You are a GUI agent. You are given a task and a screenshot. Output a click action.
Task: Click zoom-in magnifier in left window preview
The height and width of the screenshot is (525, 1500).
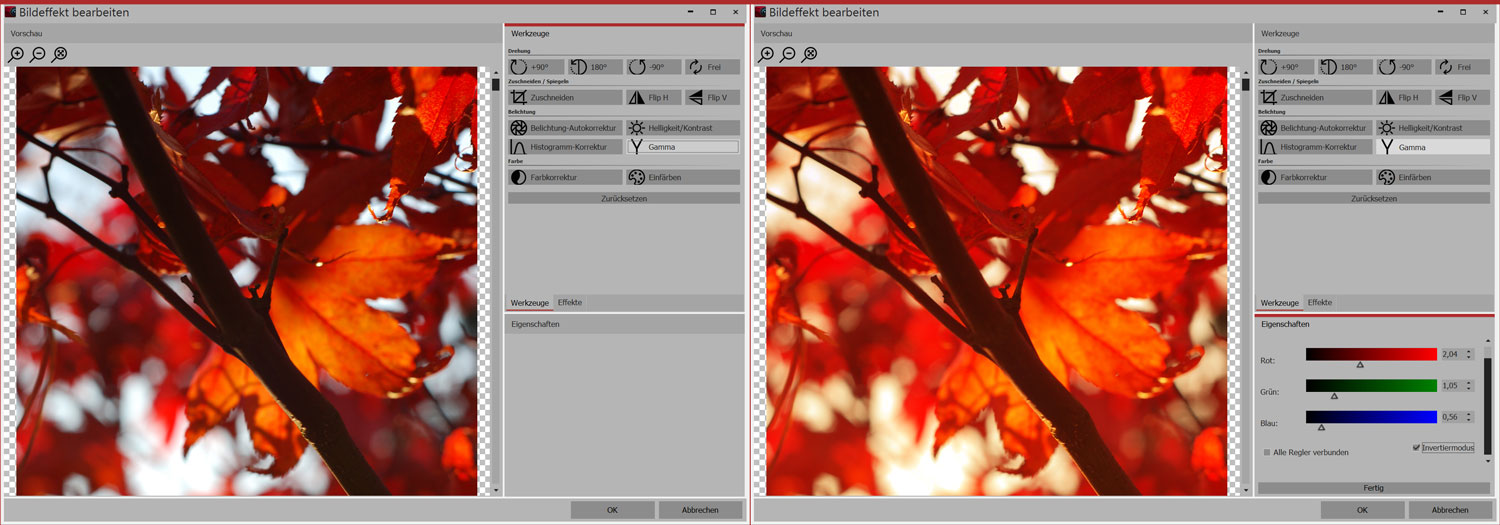click(16, 55)
